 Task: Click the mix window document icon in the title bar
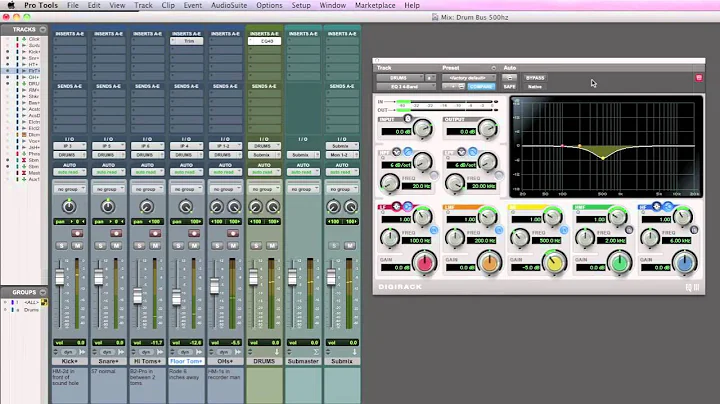[x=435, y=17]
